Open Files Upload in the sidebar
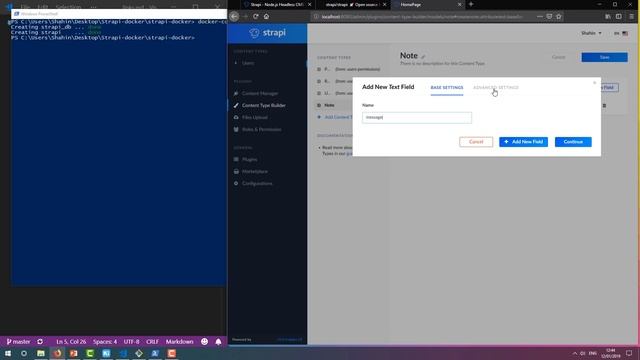640x360 pixels. (255, 118)
